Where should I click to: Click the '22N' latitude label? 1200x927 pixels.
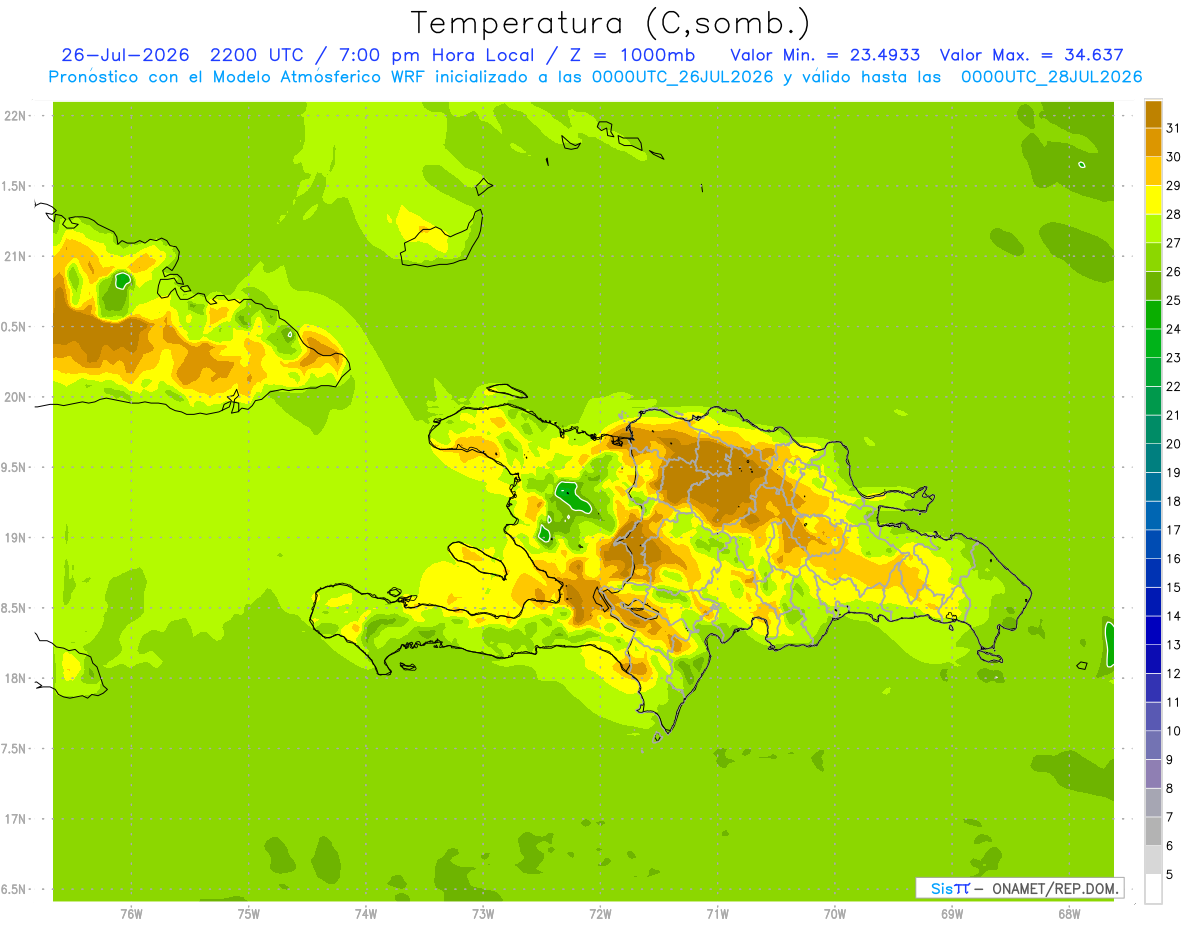(x=15, y=116)
